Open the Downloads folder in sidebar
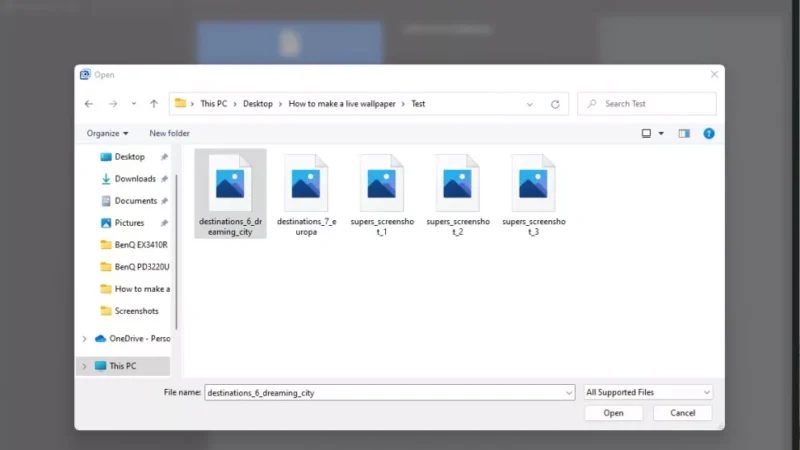The image size is (800, 450). (x=134, y=179)
